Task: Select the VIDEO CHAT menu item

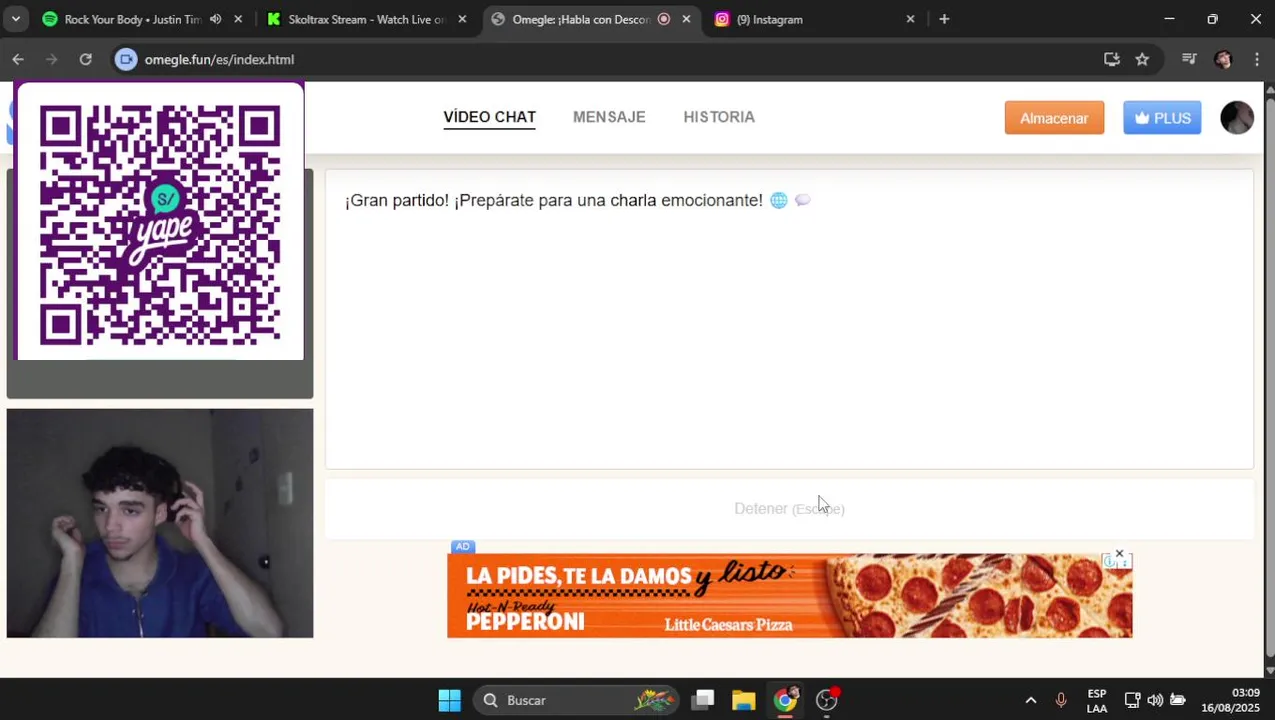Action: coord(490,117)
